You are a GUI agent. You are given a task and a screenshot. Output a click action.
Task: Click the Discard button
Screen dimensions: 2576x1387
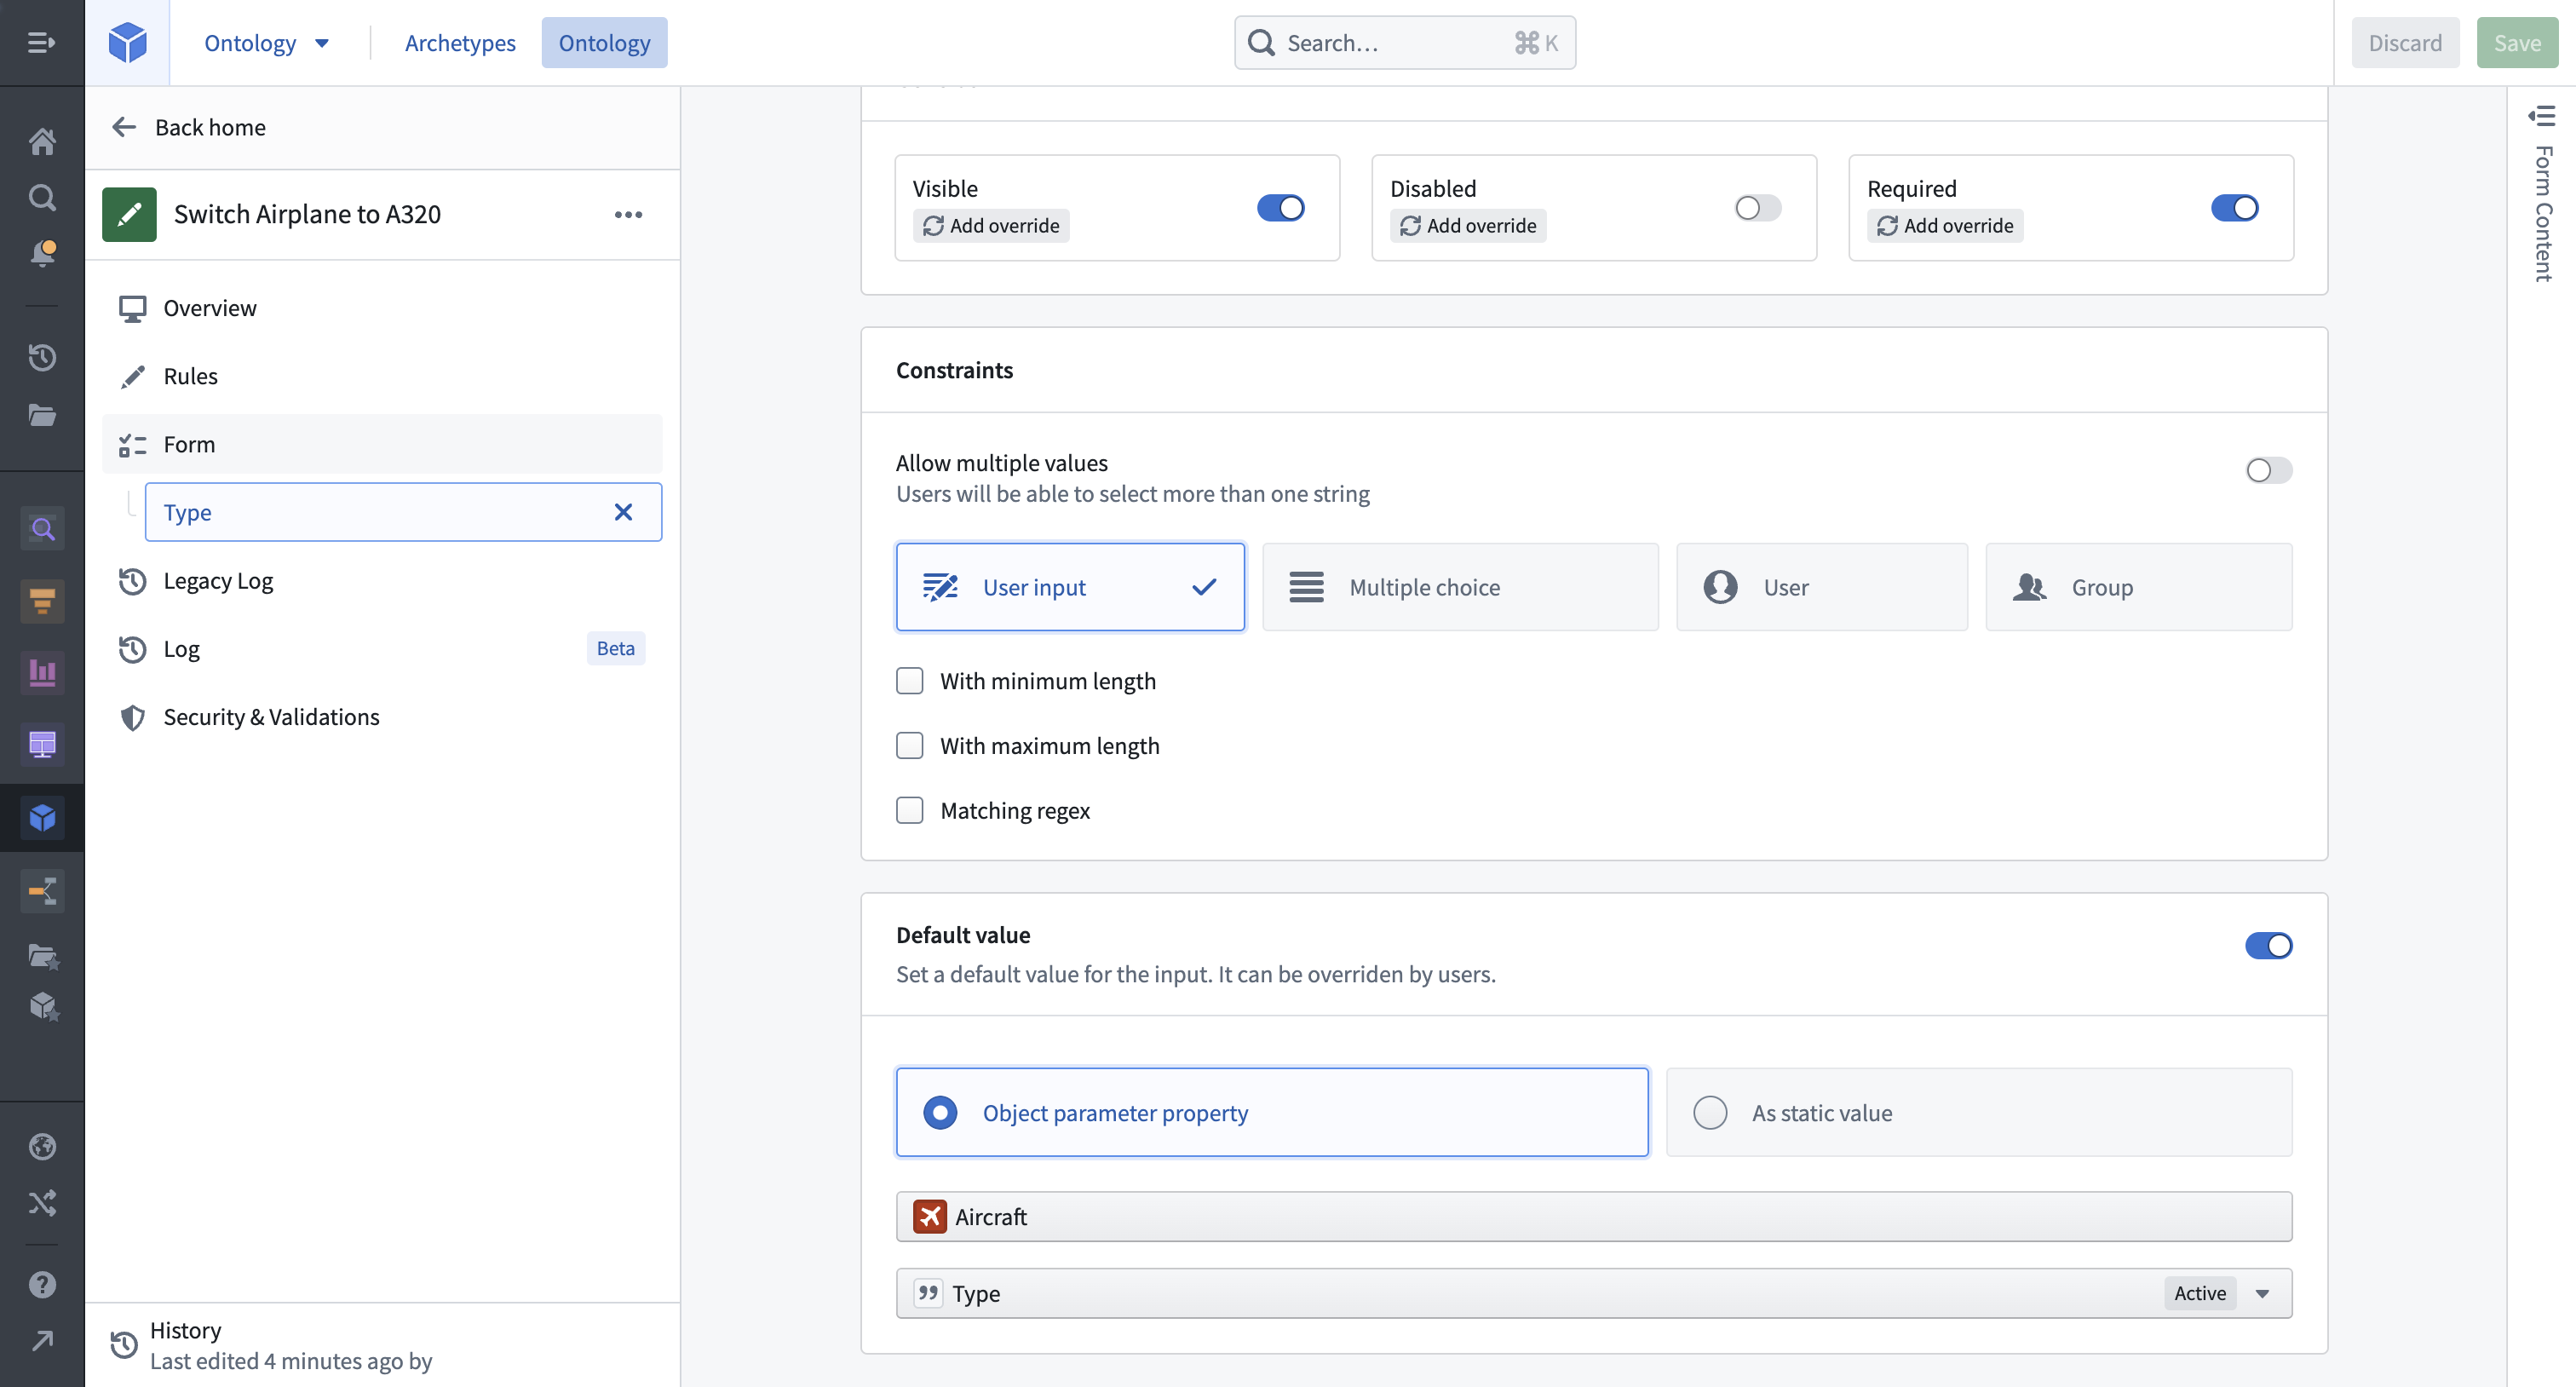point(2404,42)
